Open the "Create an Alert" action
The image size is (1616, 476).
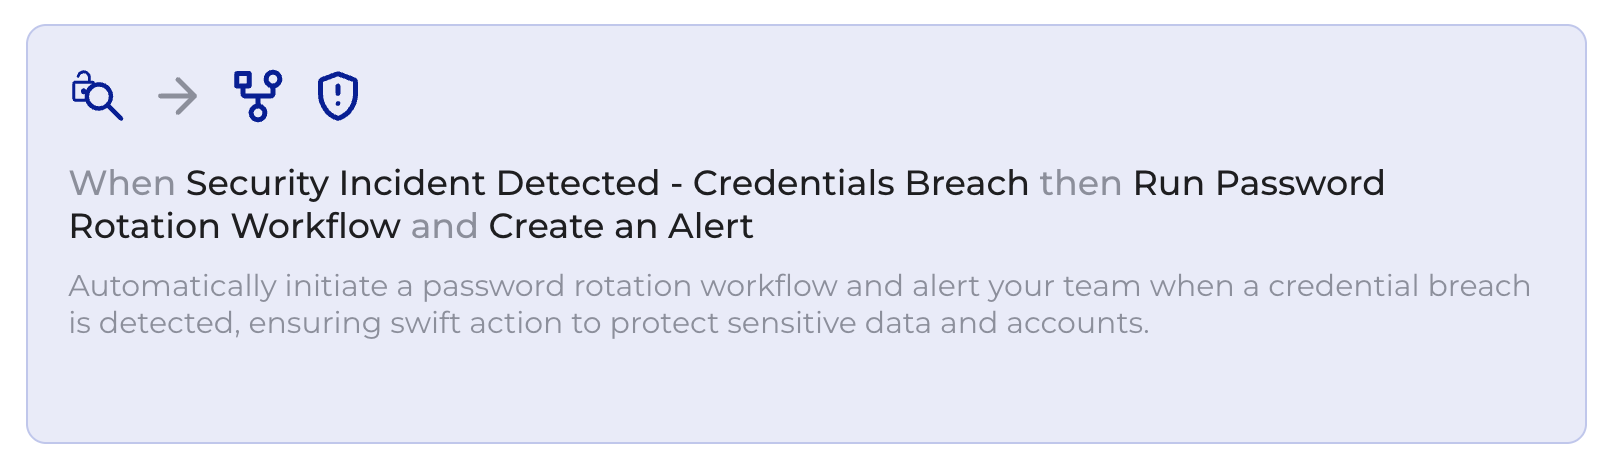(620, 227)
